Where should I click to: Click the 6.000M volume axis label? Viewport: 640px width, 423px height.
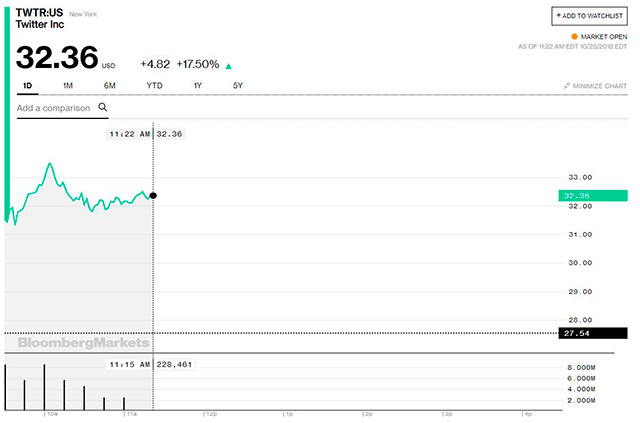coord(581,378)
